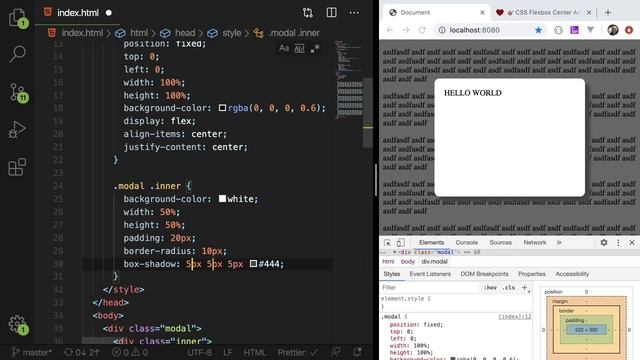Image resolution: width=640 pixels, height=360 pixels.
Task: Reload the localhost page
Action: pyautogui.click(x=422, y=30)
